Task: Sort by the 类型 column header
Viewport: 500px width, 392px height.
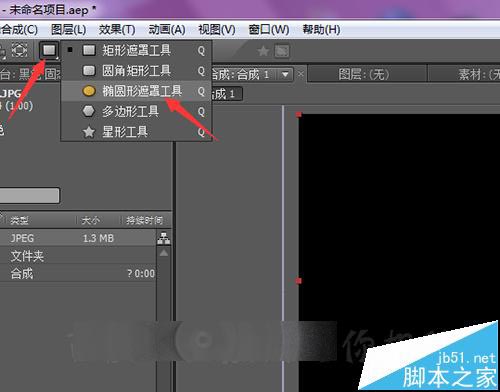Action: [x=19, y=220]
